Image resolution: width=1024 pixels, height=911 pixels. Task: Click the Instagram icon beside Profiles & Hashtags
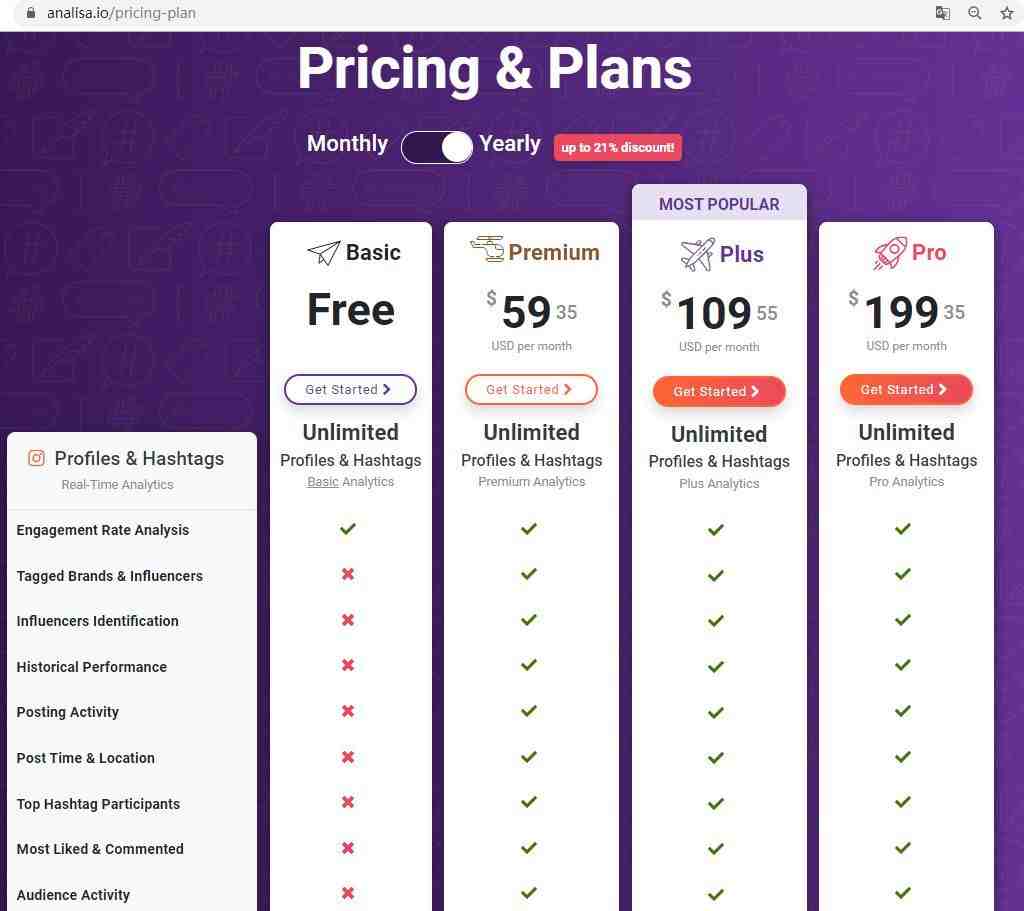coord(37,458)
